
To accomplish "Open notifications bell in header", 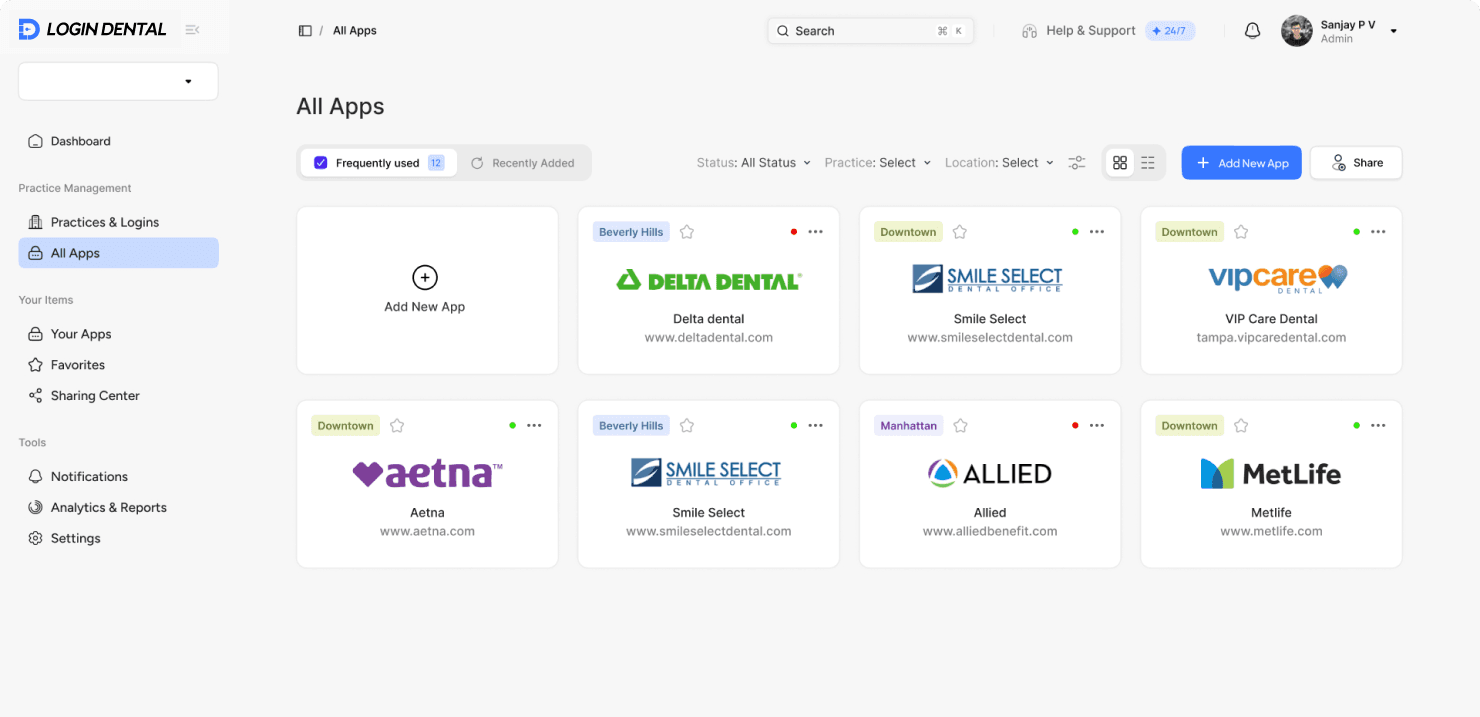I will [1252, 31].
